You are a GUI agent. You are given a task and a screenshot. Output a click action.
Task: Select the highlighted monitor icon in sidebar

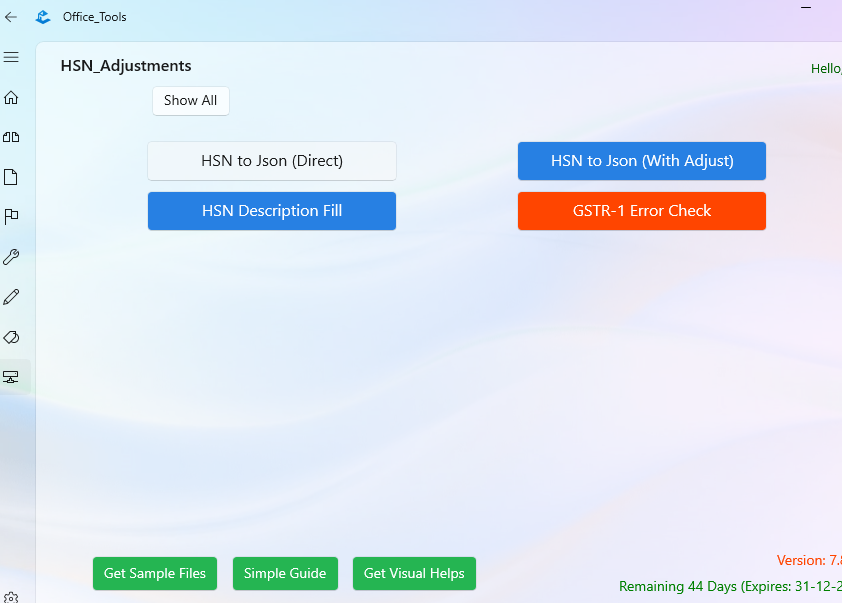click(11, 376)
